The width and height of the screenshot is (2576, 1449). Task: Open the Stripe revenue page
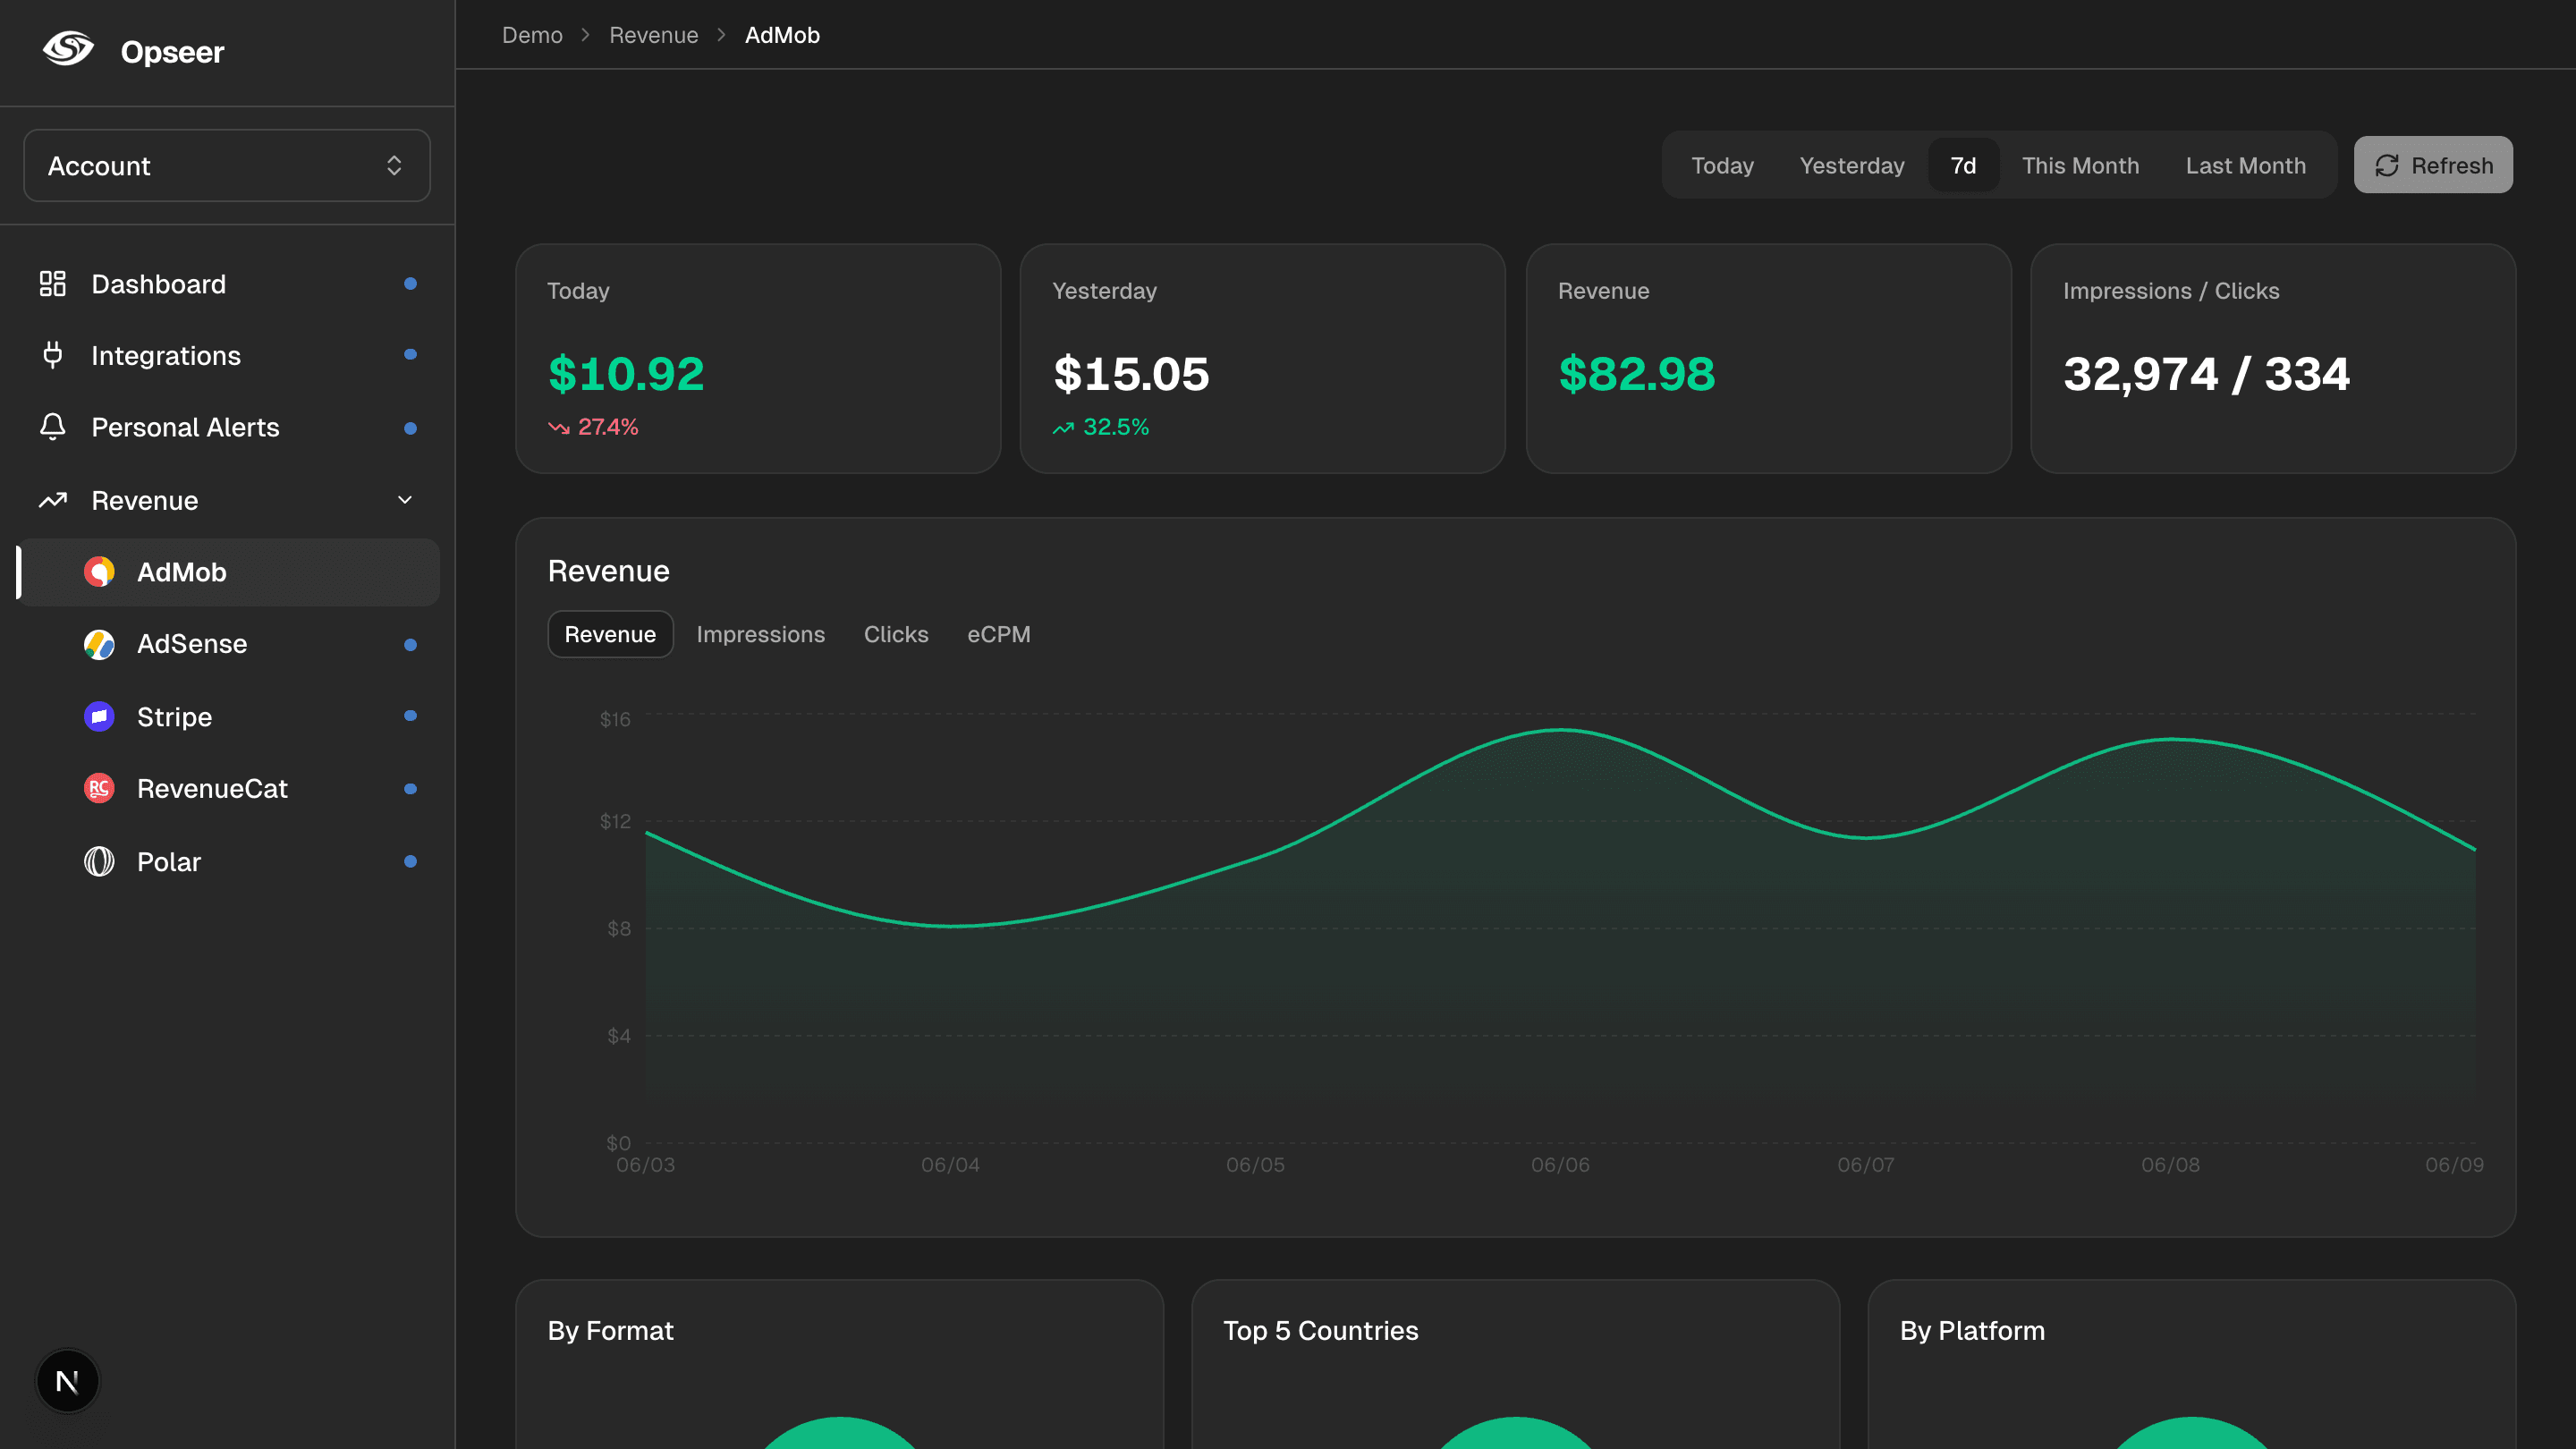pyautogui.click(x=229, y=716)
